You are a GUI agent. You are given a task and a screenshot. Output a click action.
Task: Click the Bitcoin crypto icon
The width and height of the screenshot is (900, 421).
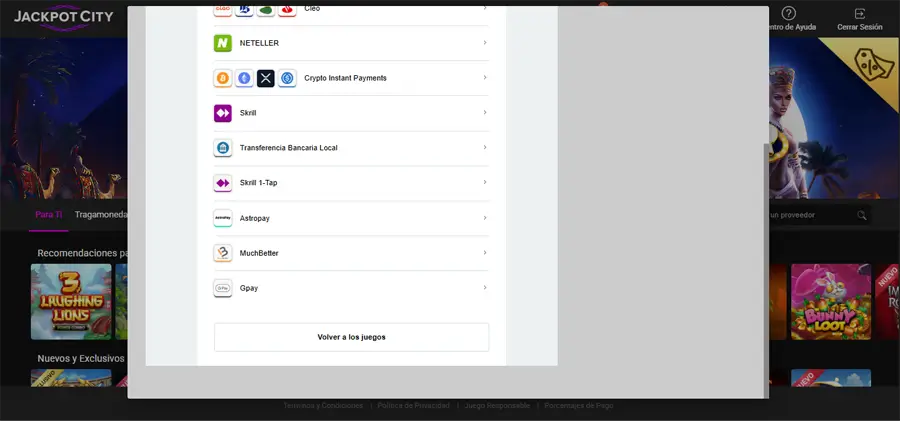pos(223,78)
